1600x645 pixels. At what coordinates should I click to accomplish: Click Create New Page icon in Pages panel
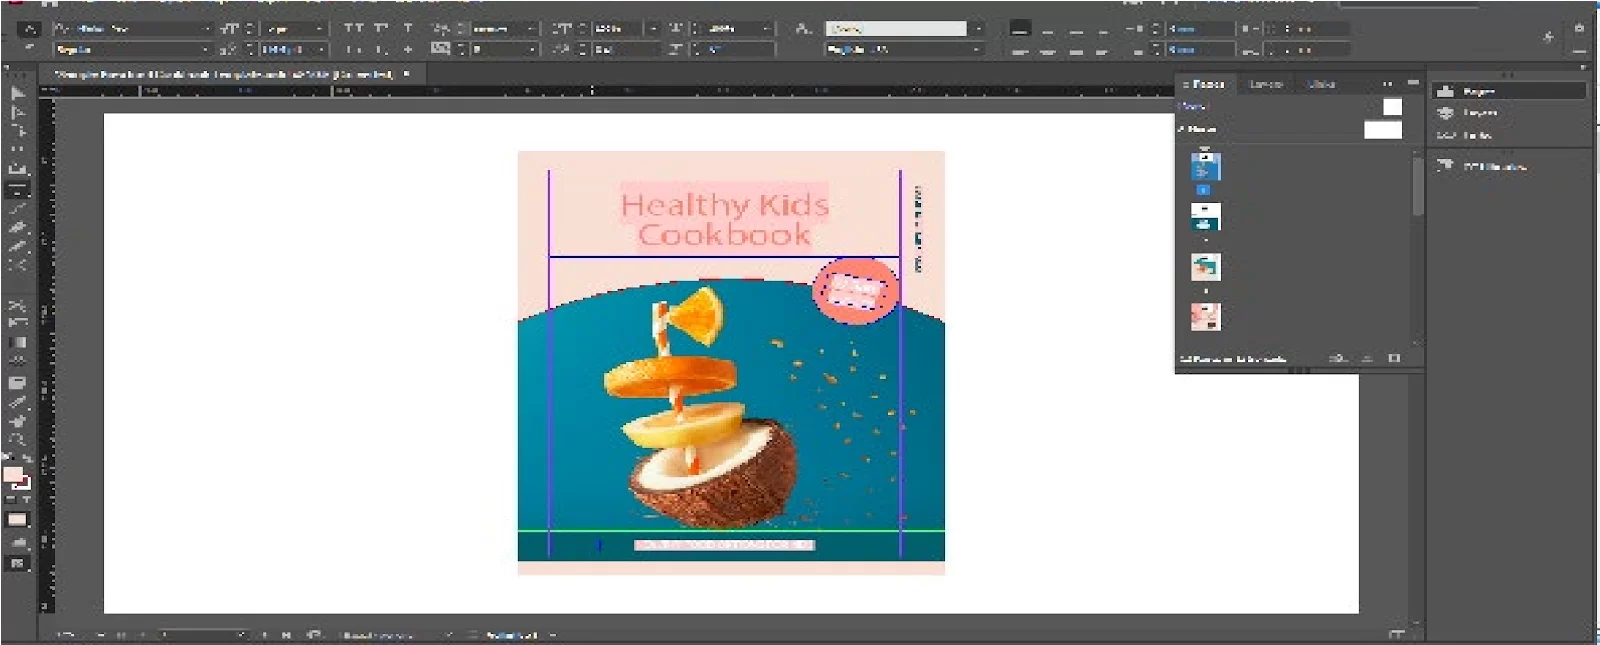(x=1367, y=358)
